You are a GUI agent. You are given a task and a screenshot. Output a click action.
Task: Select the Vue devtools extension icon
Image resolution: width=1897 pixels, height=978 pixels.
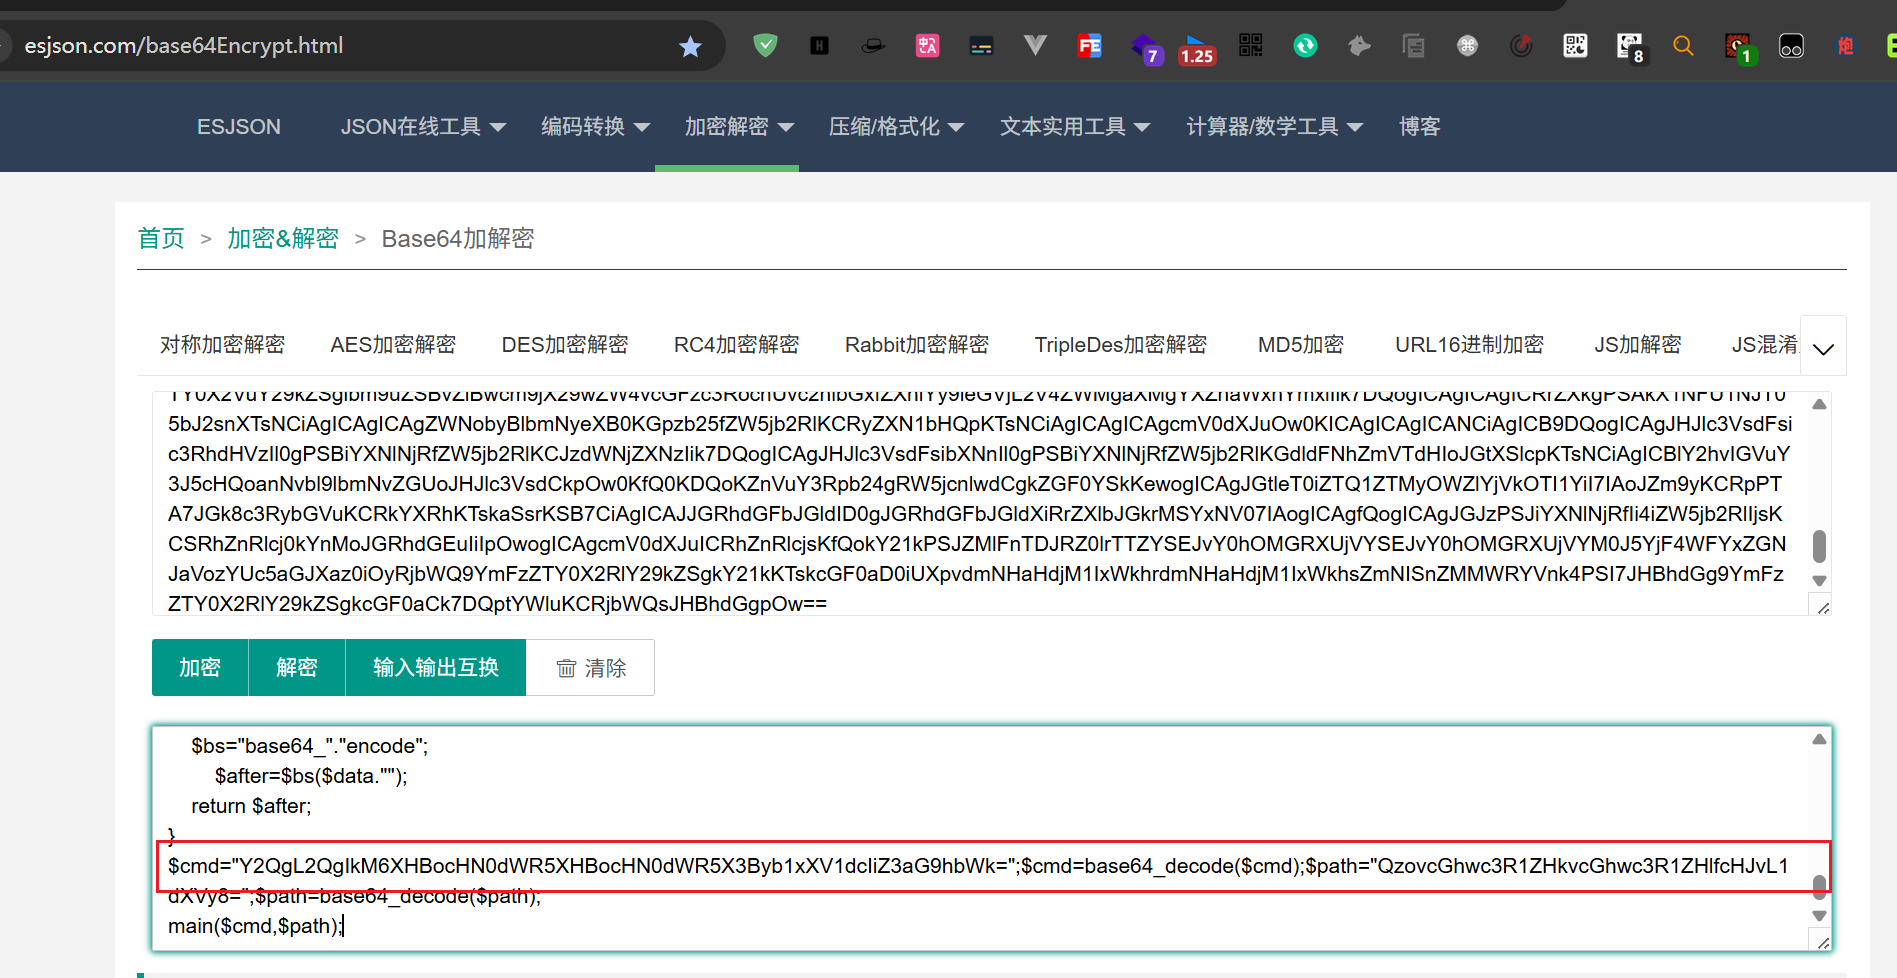coord(1035,45)
